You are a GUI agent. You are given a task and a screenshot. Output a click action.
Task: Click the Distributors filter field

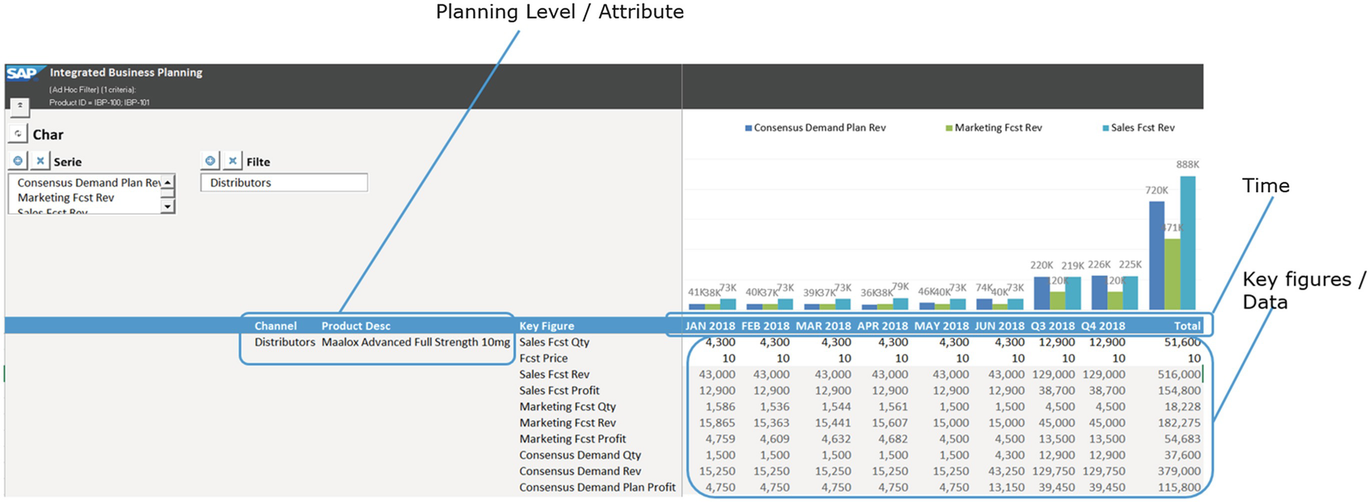click(x=284, y=183)
